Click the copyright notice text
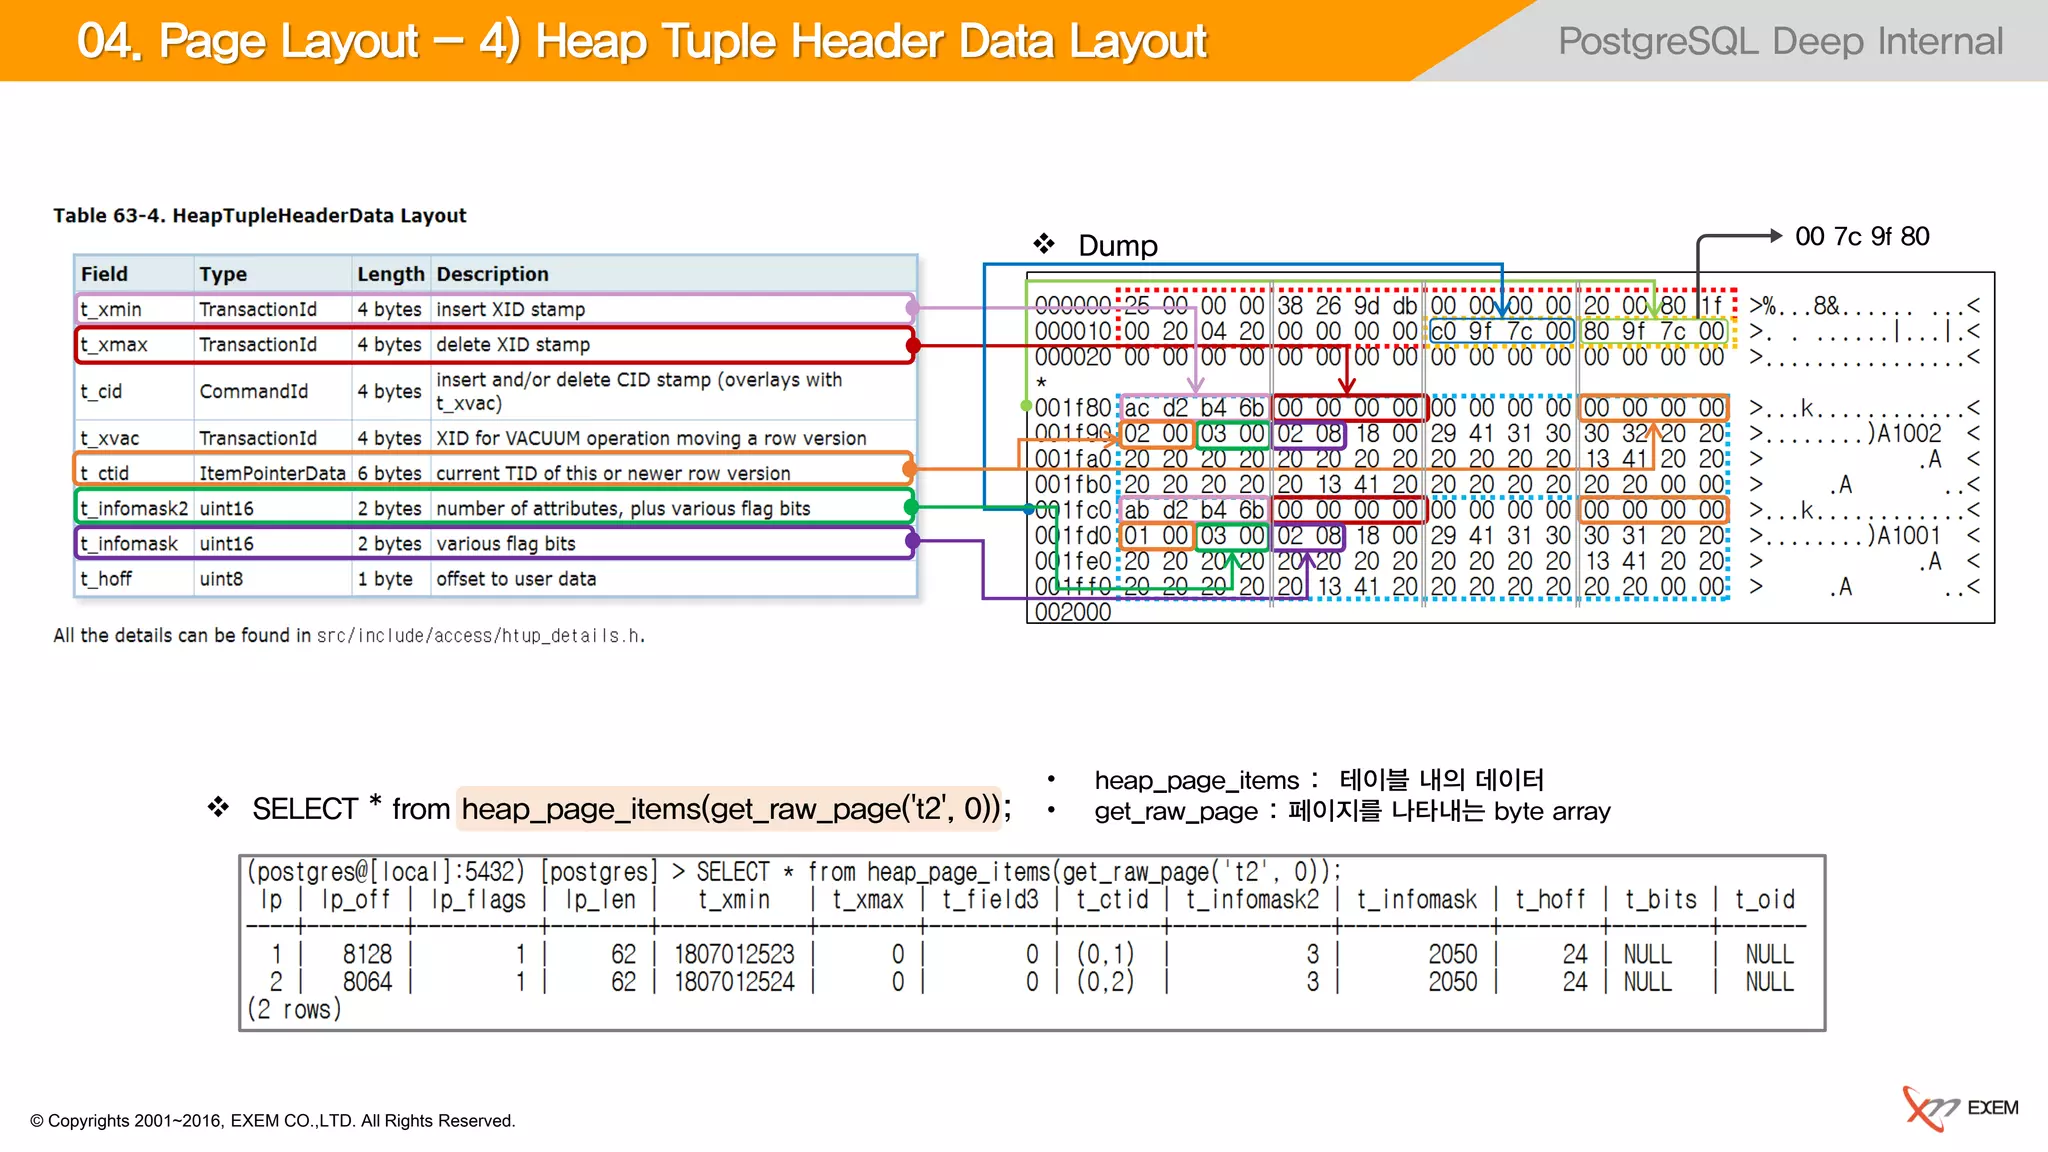This screenshot has width=2048, height=1152. click(272, 1121)
